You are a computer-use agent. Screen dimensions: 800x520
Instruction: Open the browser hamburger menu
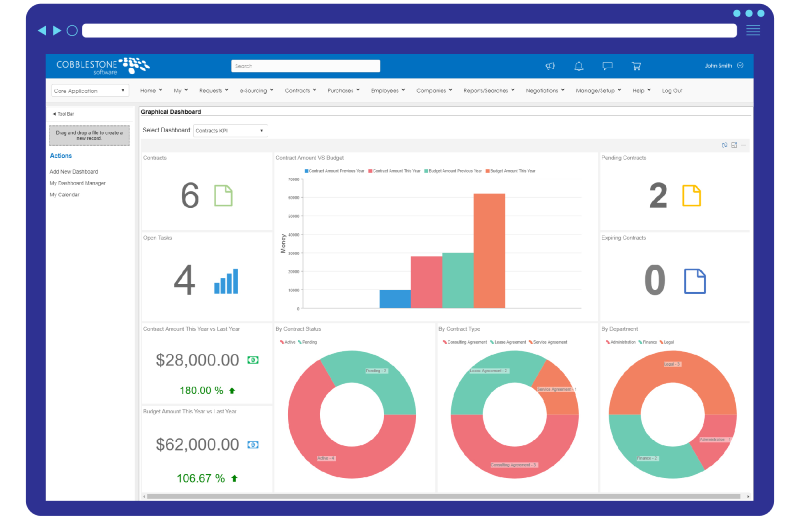753,30
